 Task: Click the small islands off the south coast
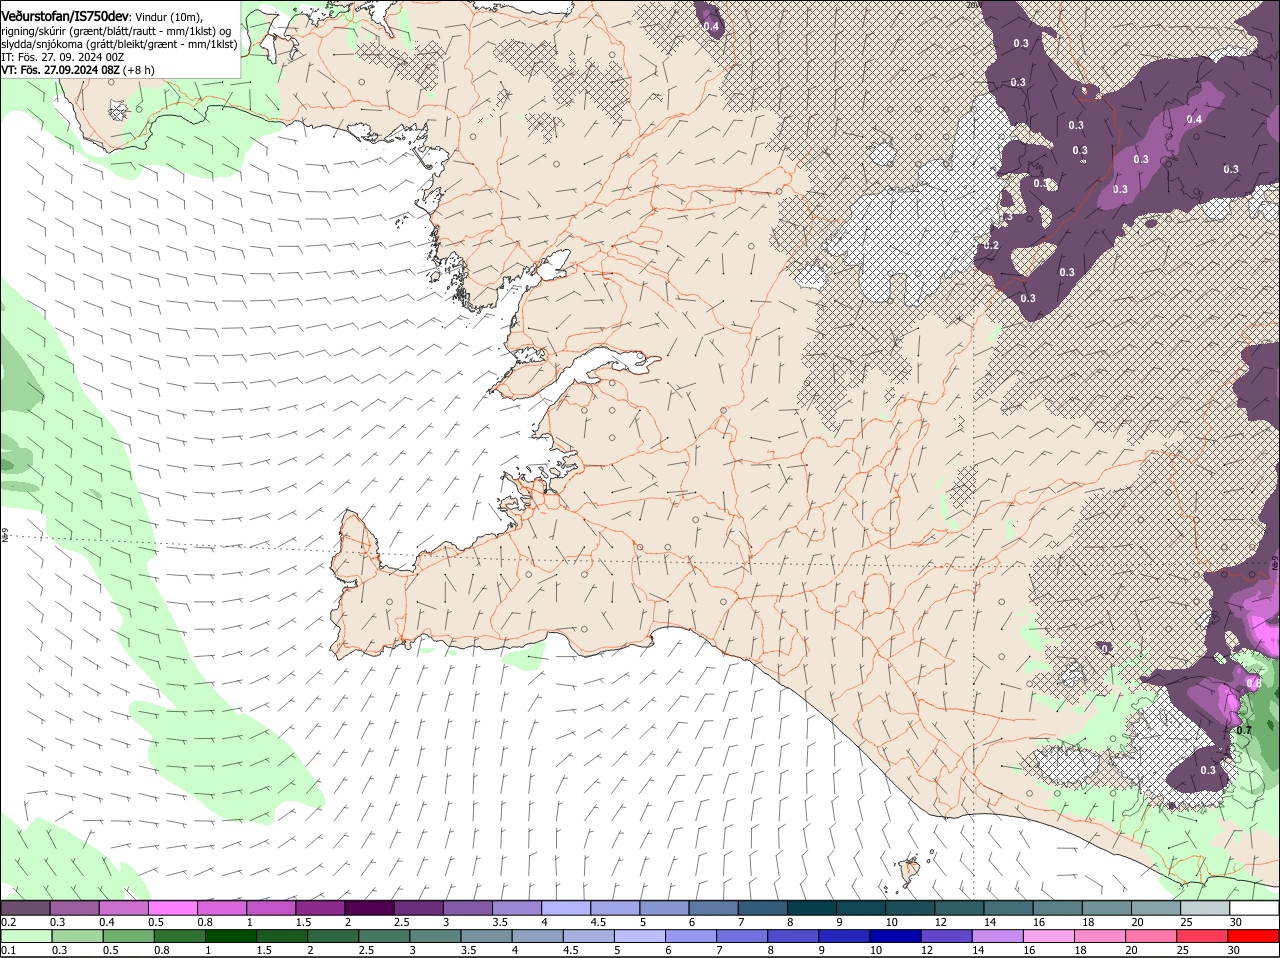tap(911, 870)
